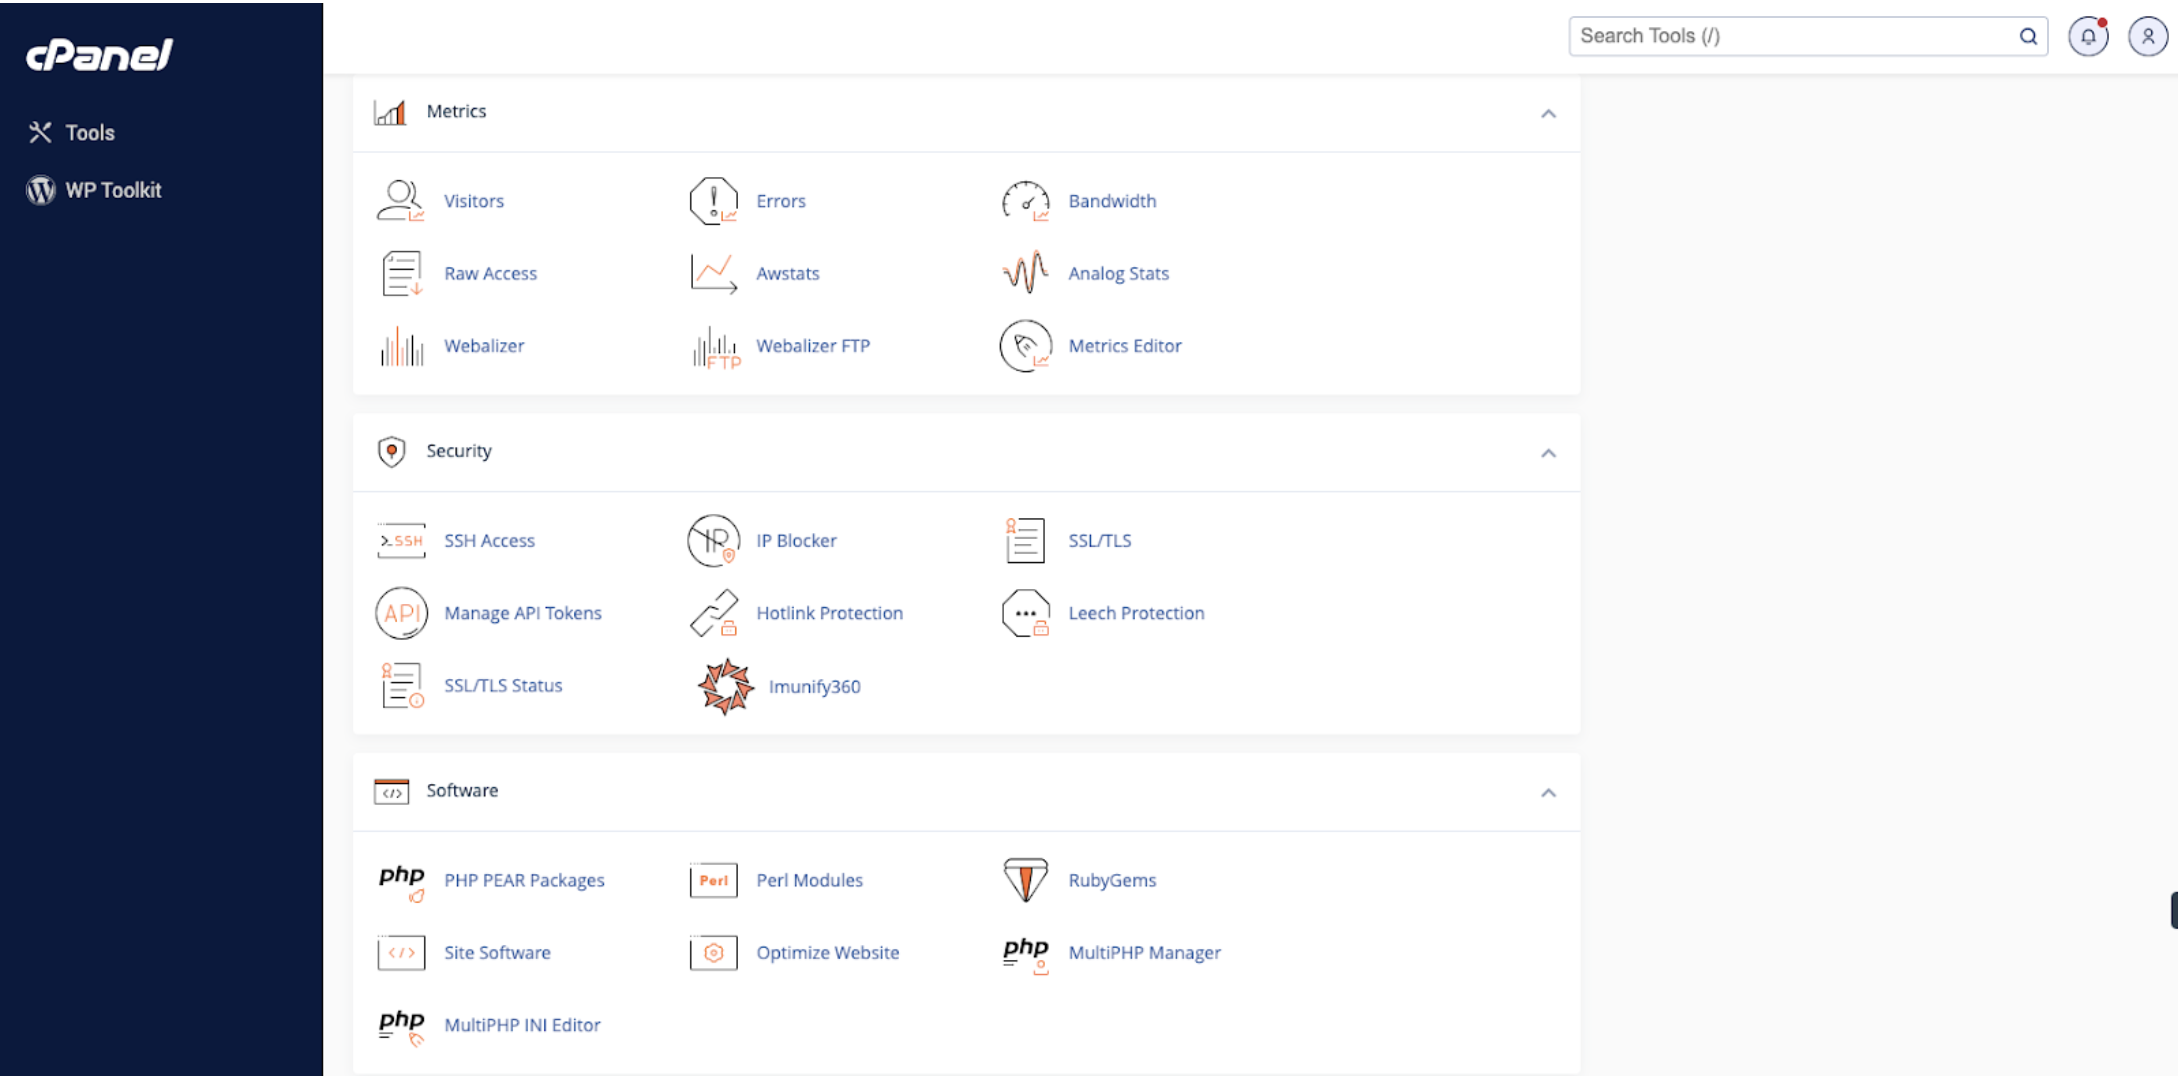Click the Analog Stats waveform icon
Screen dimensions: 2178x1076
pos(1025,273)
